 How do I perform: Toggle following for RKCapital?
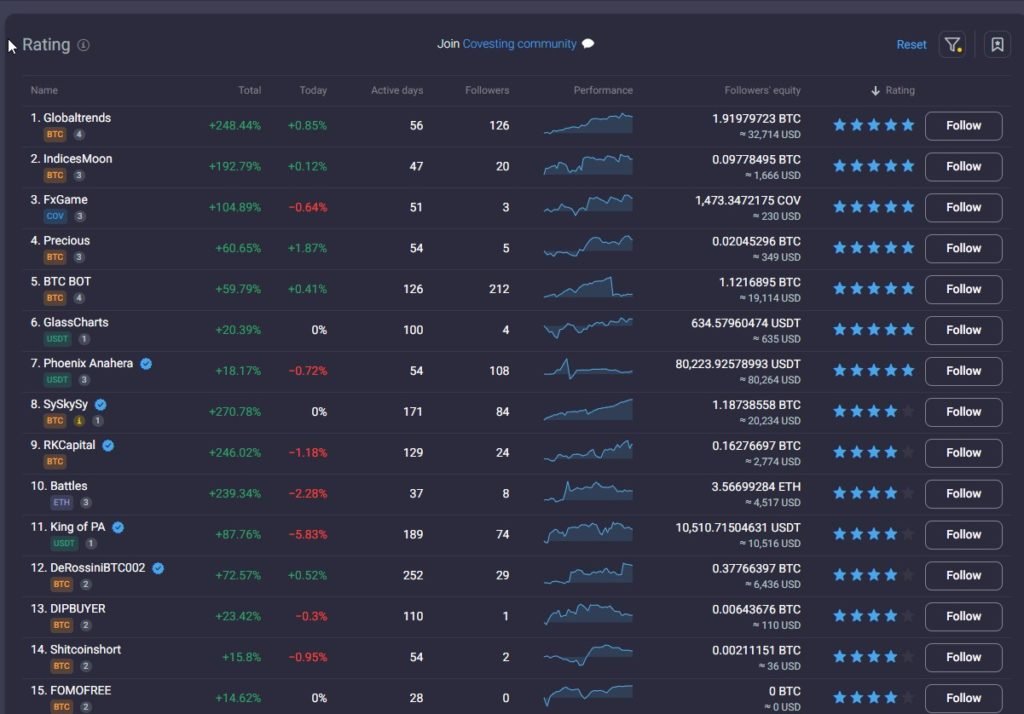pos(962,453)
